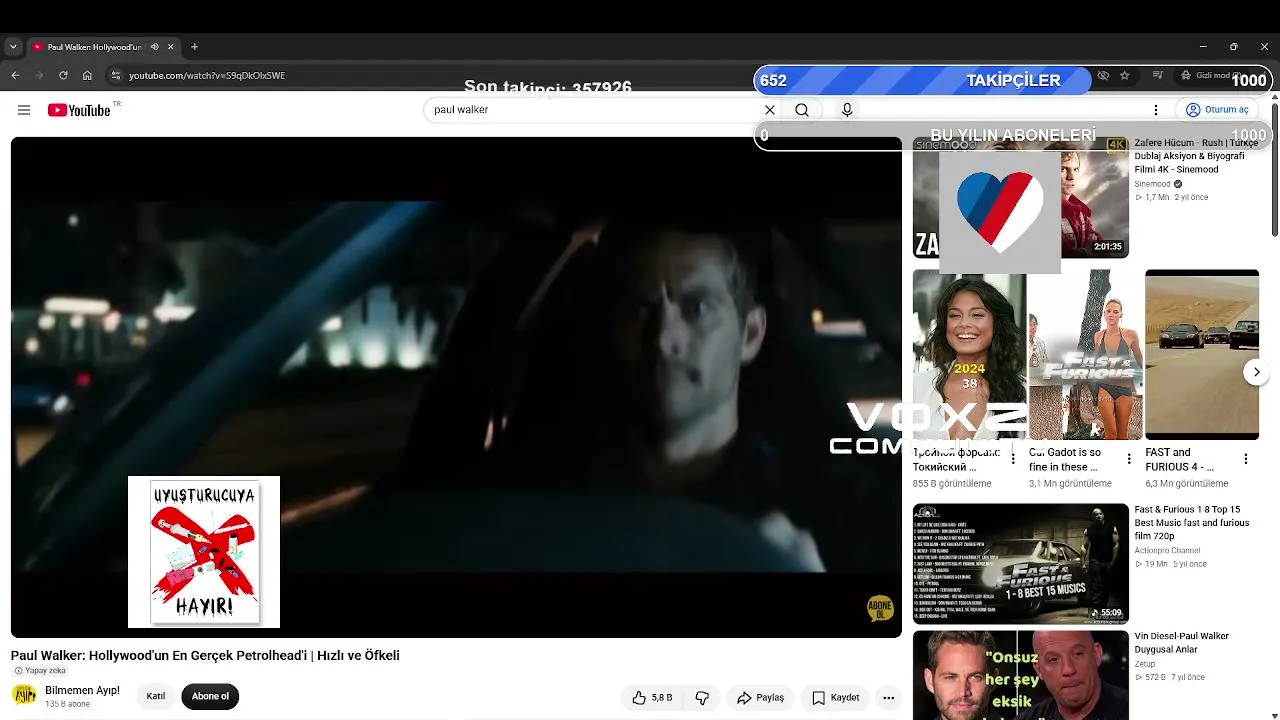Open 'Zafere Hücum - Rush' video title

click(1196, 156)
